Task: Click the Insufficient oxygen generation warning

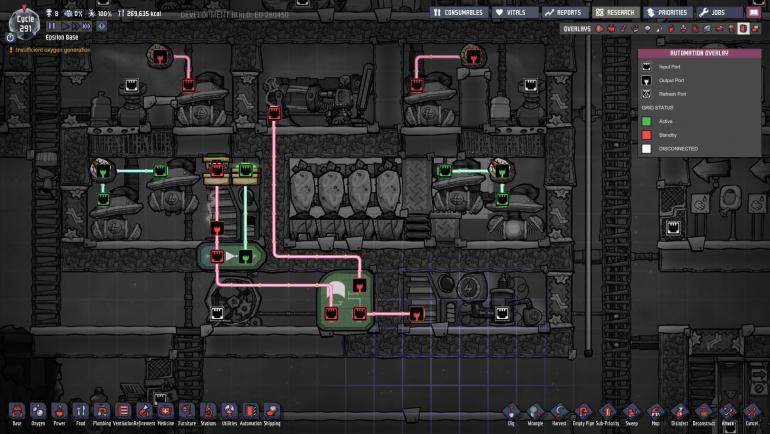Action: (x=52, y=49)
